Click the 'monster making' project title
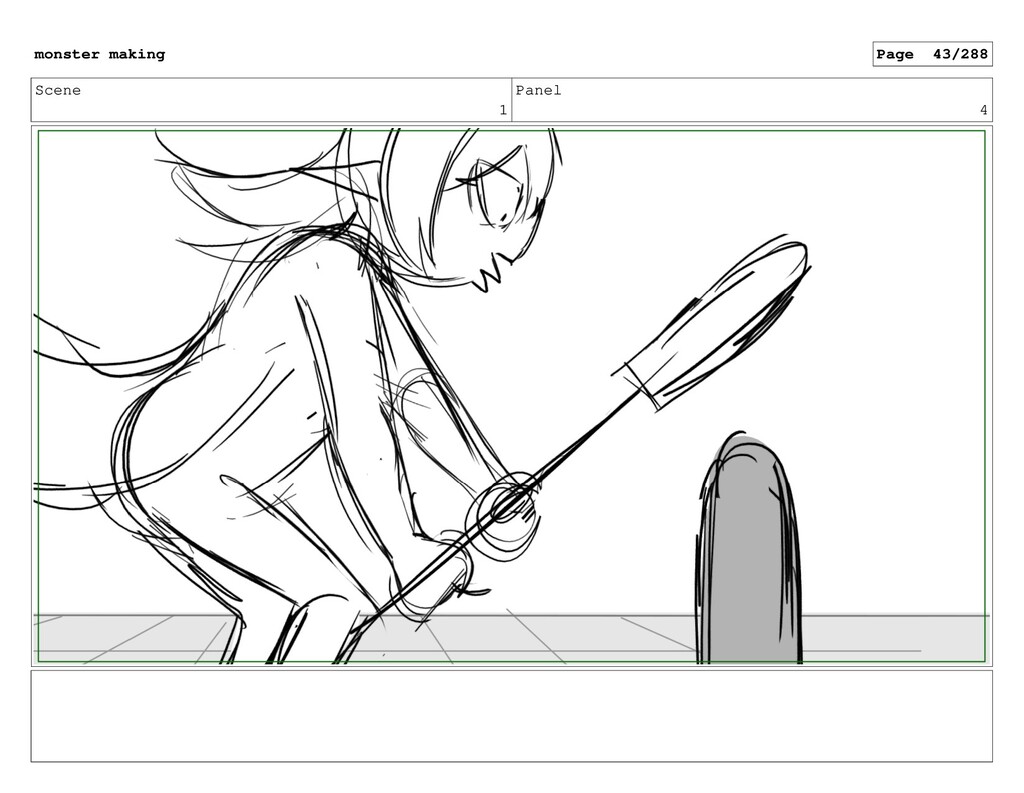The image size is (1024, 793). point(99,54)
